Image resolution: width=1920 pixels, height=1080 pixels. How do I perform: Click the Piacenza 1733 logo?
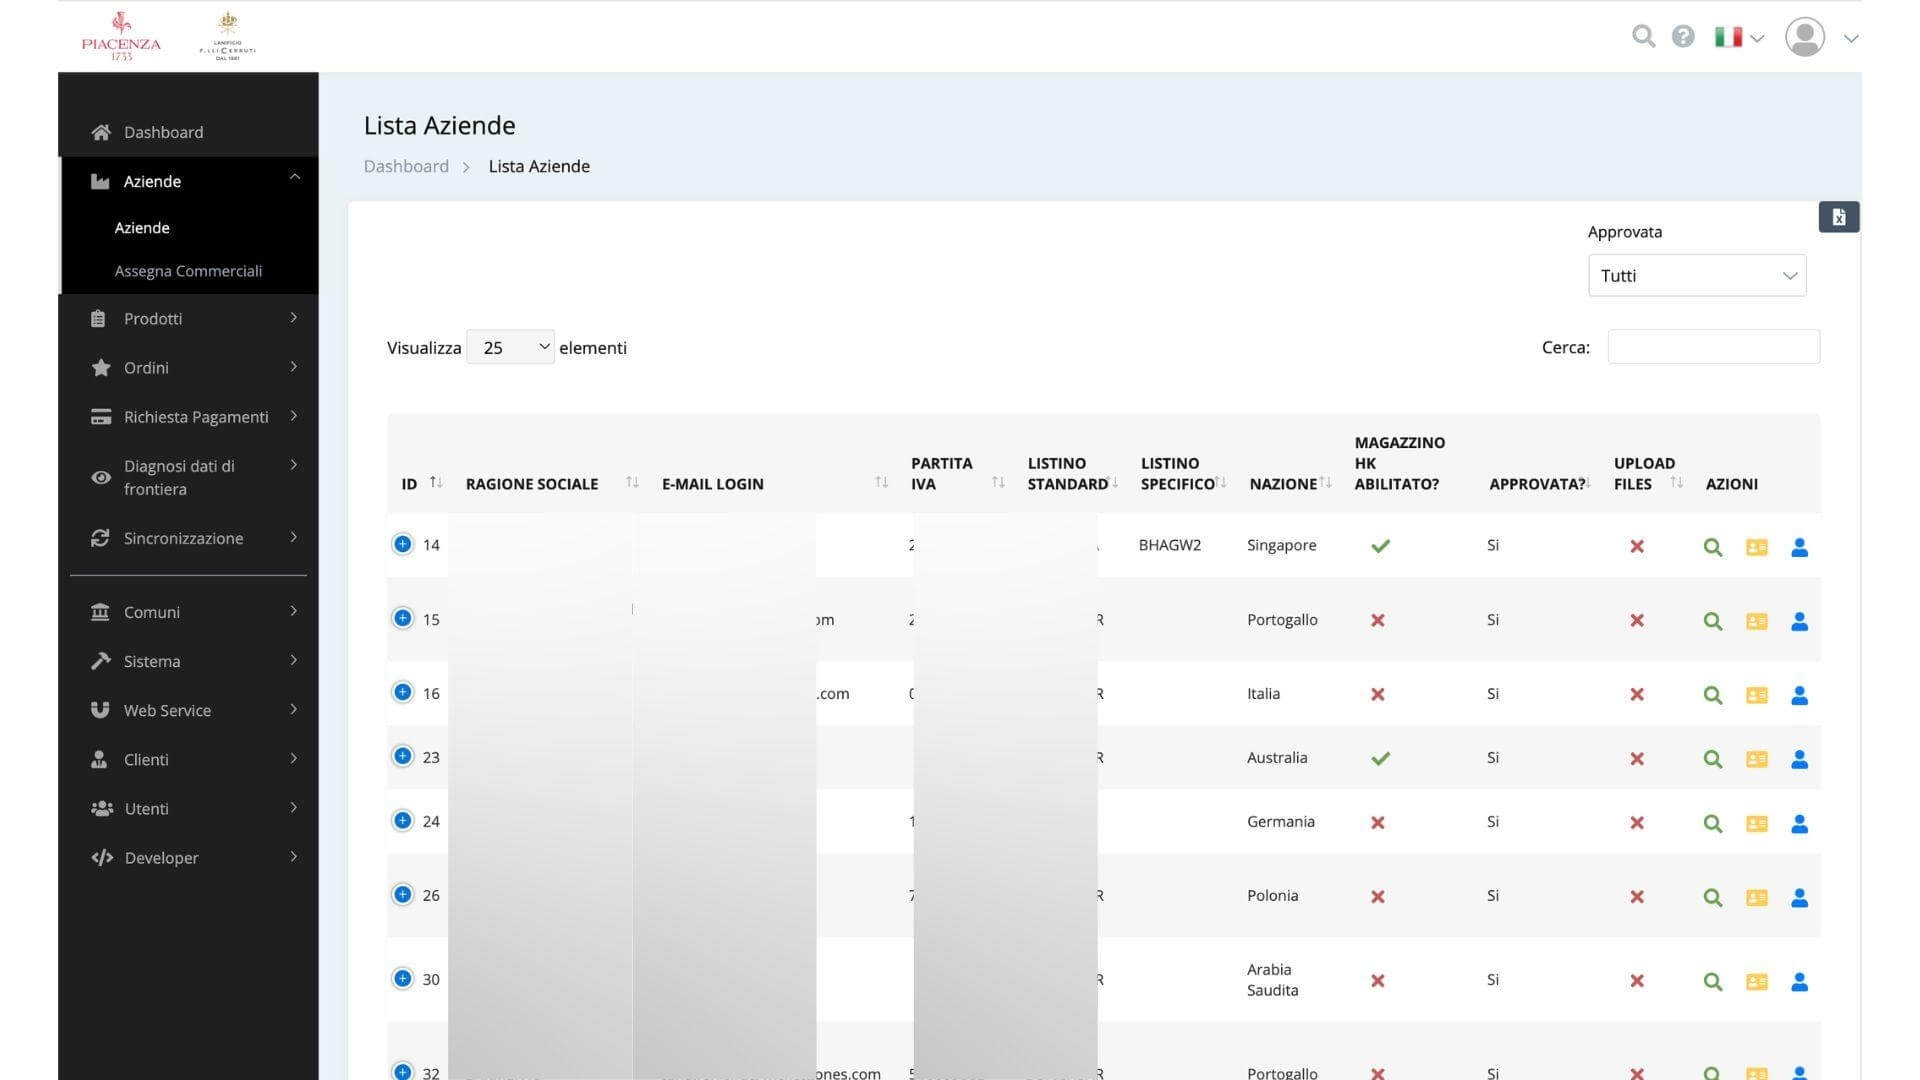point(121,36)
